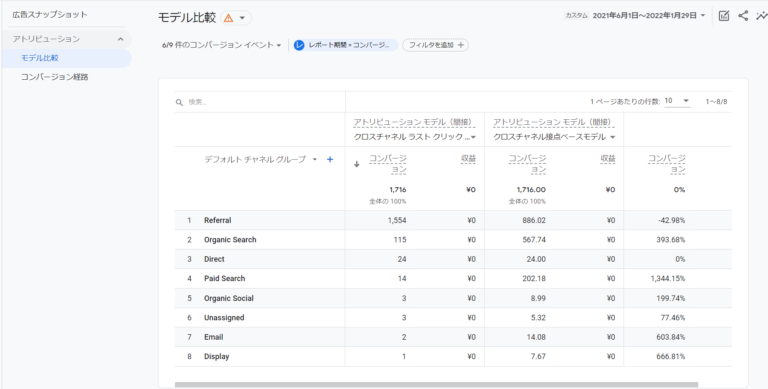768x389 pixels.
Task: Open the 6/9 conversion events dropdown
Action: tap(222, 45)
